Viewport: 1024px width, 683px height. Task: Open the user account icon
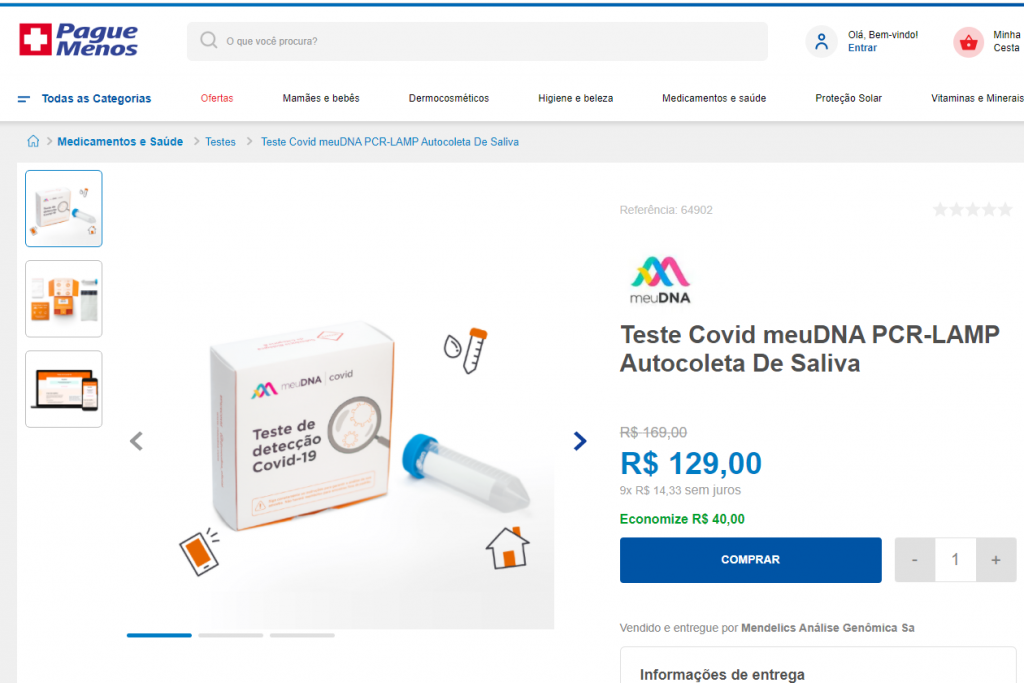click(822, 42)
